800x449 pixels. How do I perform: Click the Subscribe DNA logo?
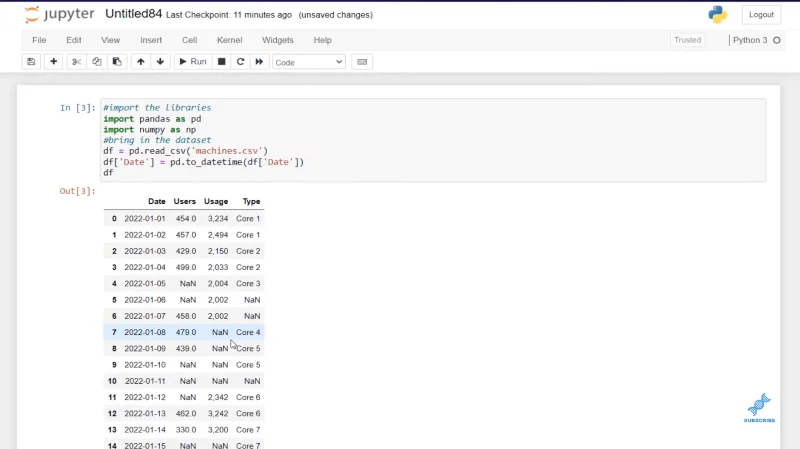point(759,408)
